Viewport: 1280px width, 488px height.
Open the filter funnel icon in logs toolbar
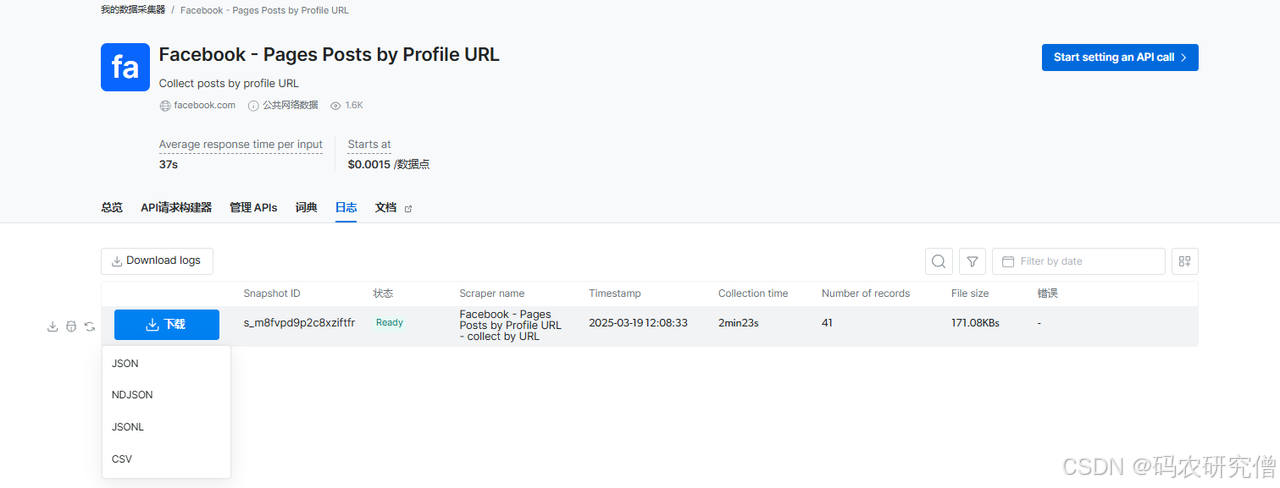pyautogui.click(x=973, y=261)
